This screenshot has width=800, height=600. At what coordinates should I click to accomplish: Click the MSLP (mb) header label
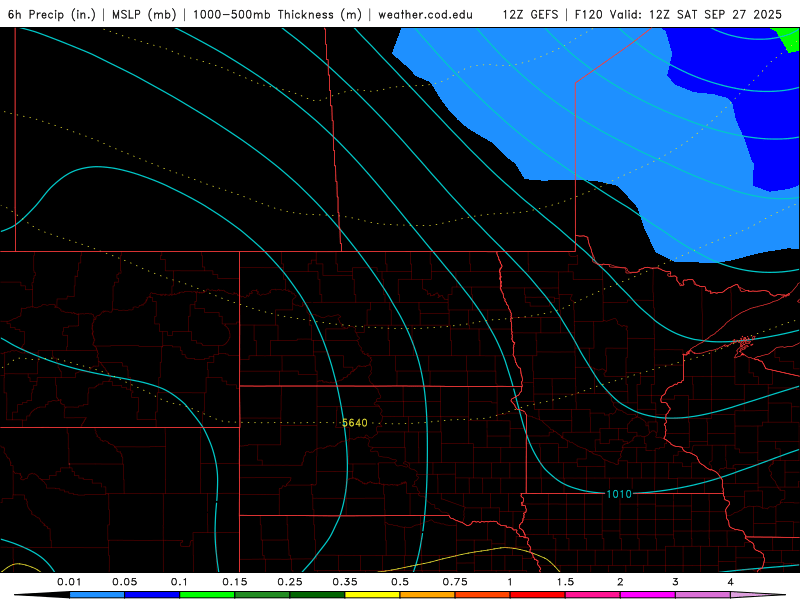click(142, 15)
